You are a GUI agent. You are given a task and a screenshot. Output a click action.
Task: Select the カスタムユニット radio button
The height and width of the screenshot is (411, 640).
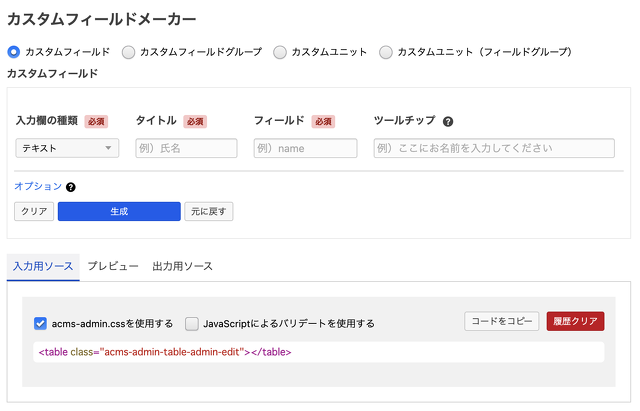(280, 51)
